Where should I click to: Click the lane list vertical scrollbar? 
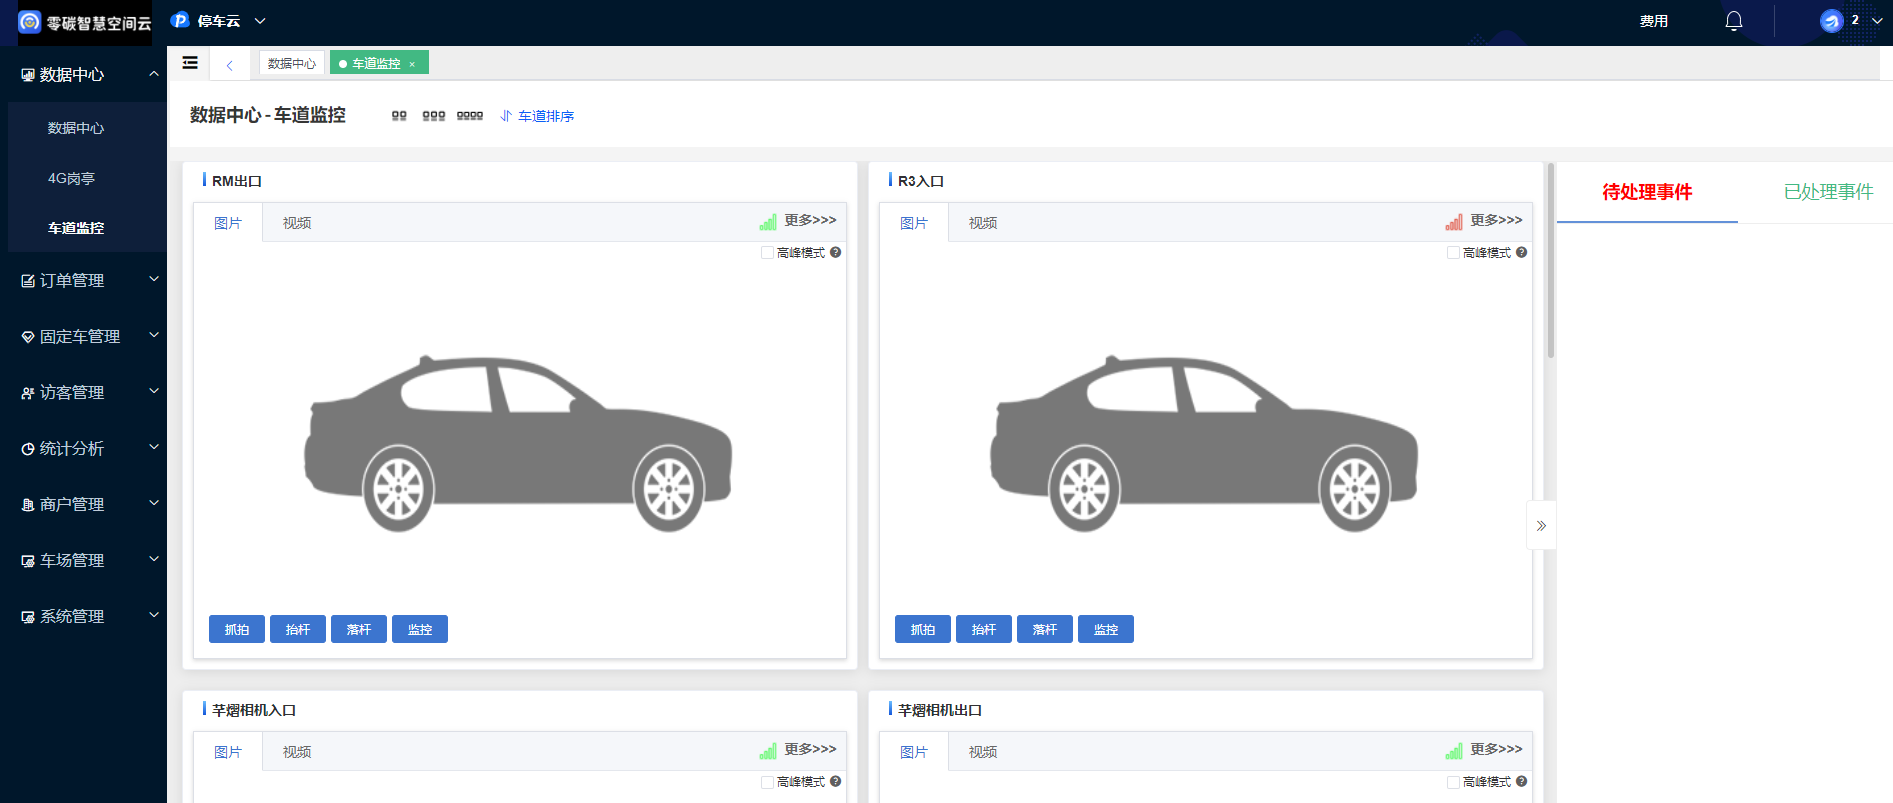coord(1551,260)
